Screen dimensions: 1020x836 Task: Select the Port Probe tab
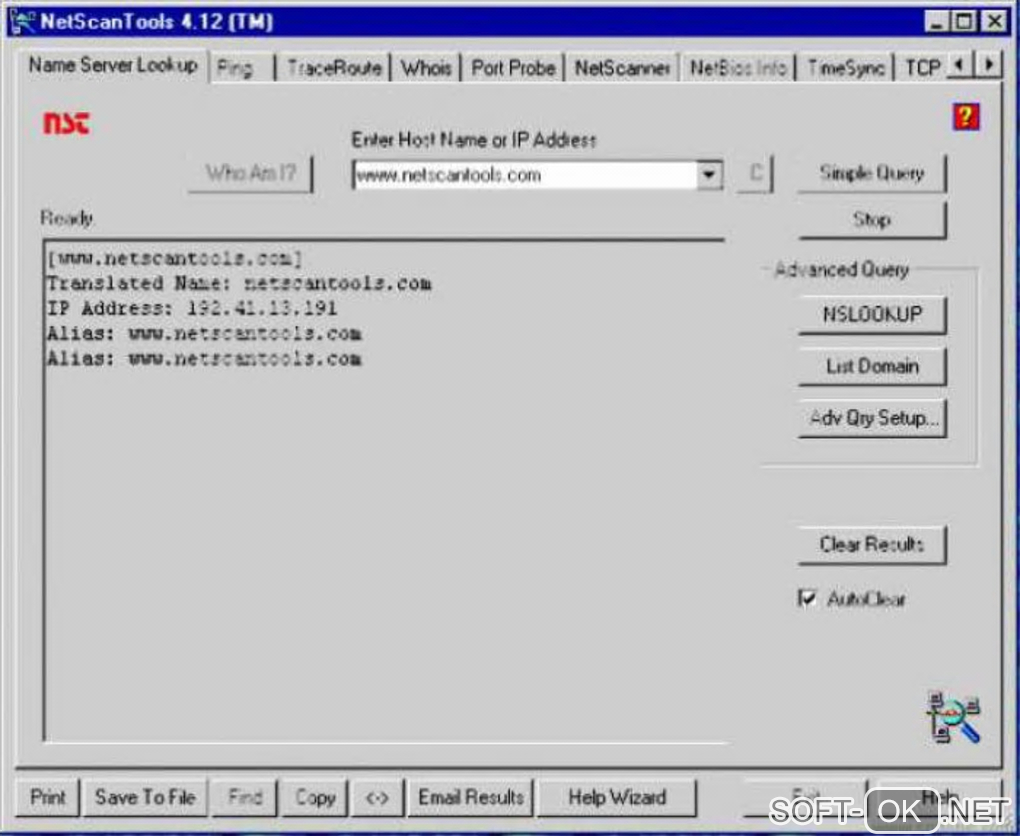click(513, 68)
